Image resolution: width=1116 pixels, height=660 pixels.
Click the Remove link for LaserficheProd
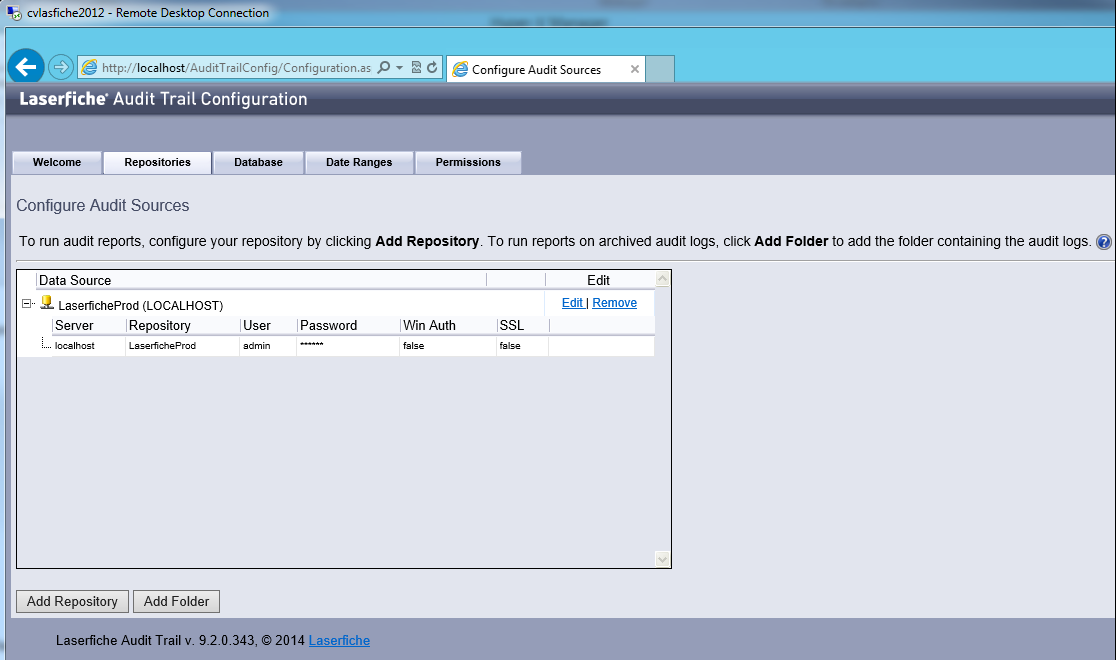pyautogui.click(x=614, y=303)
